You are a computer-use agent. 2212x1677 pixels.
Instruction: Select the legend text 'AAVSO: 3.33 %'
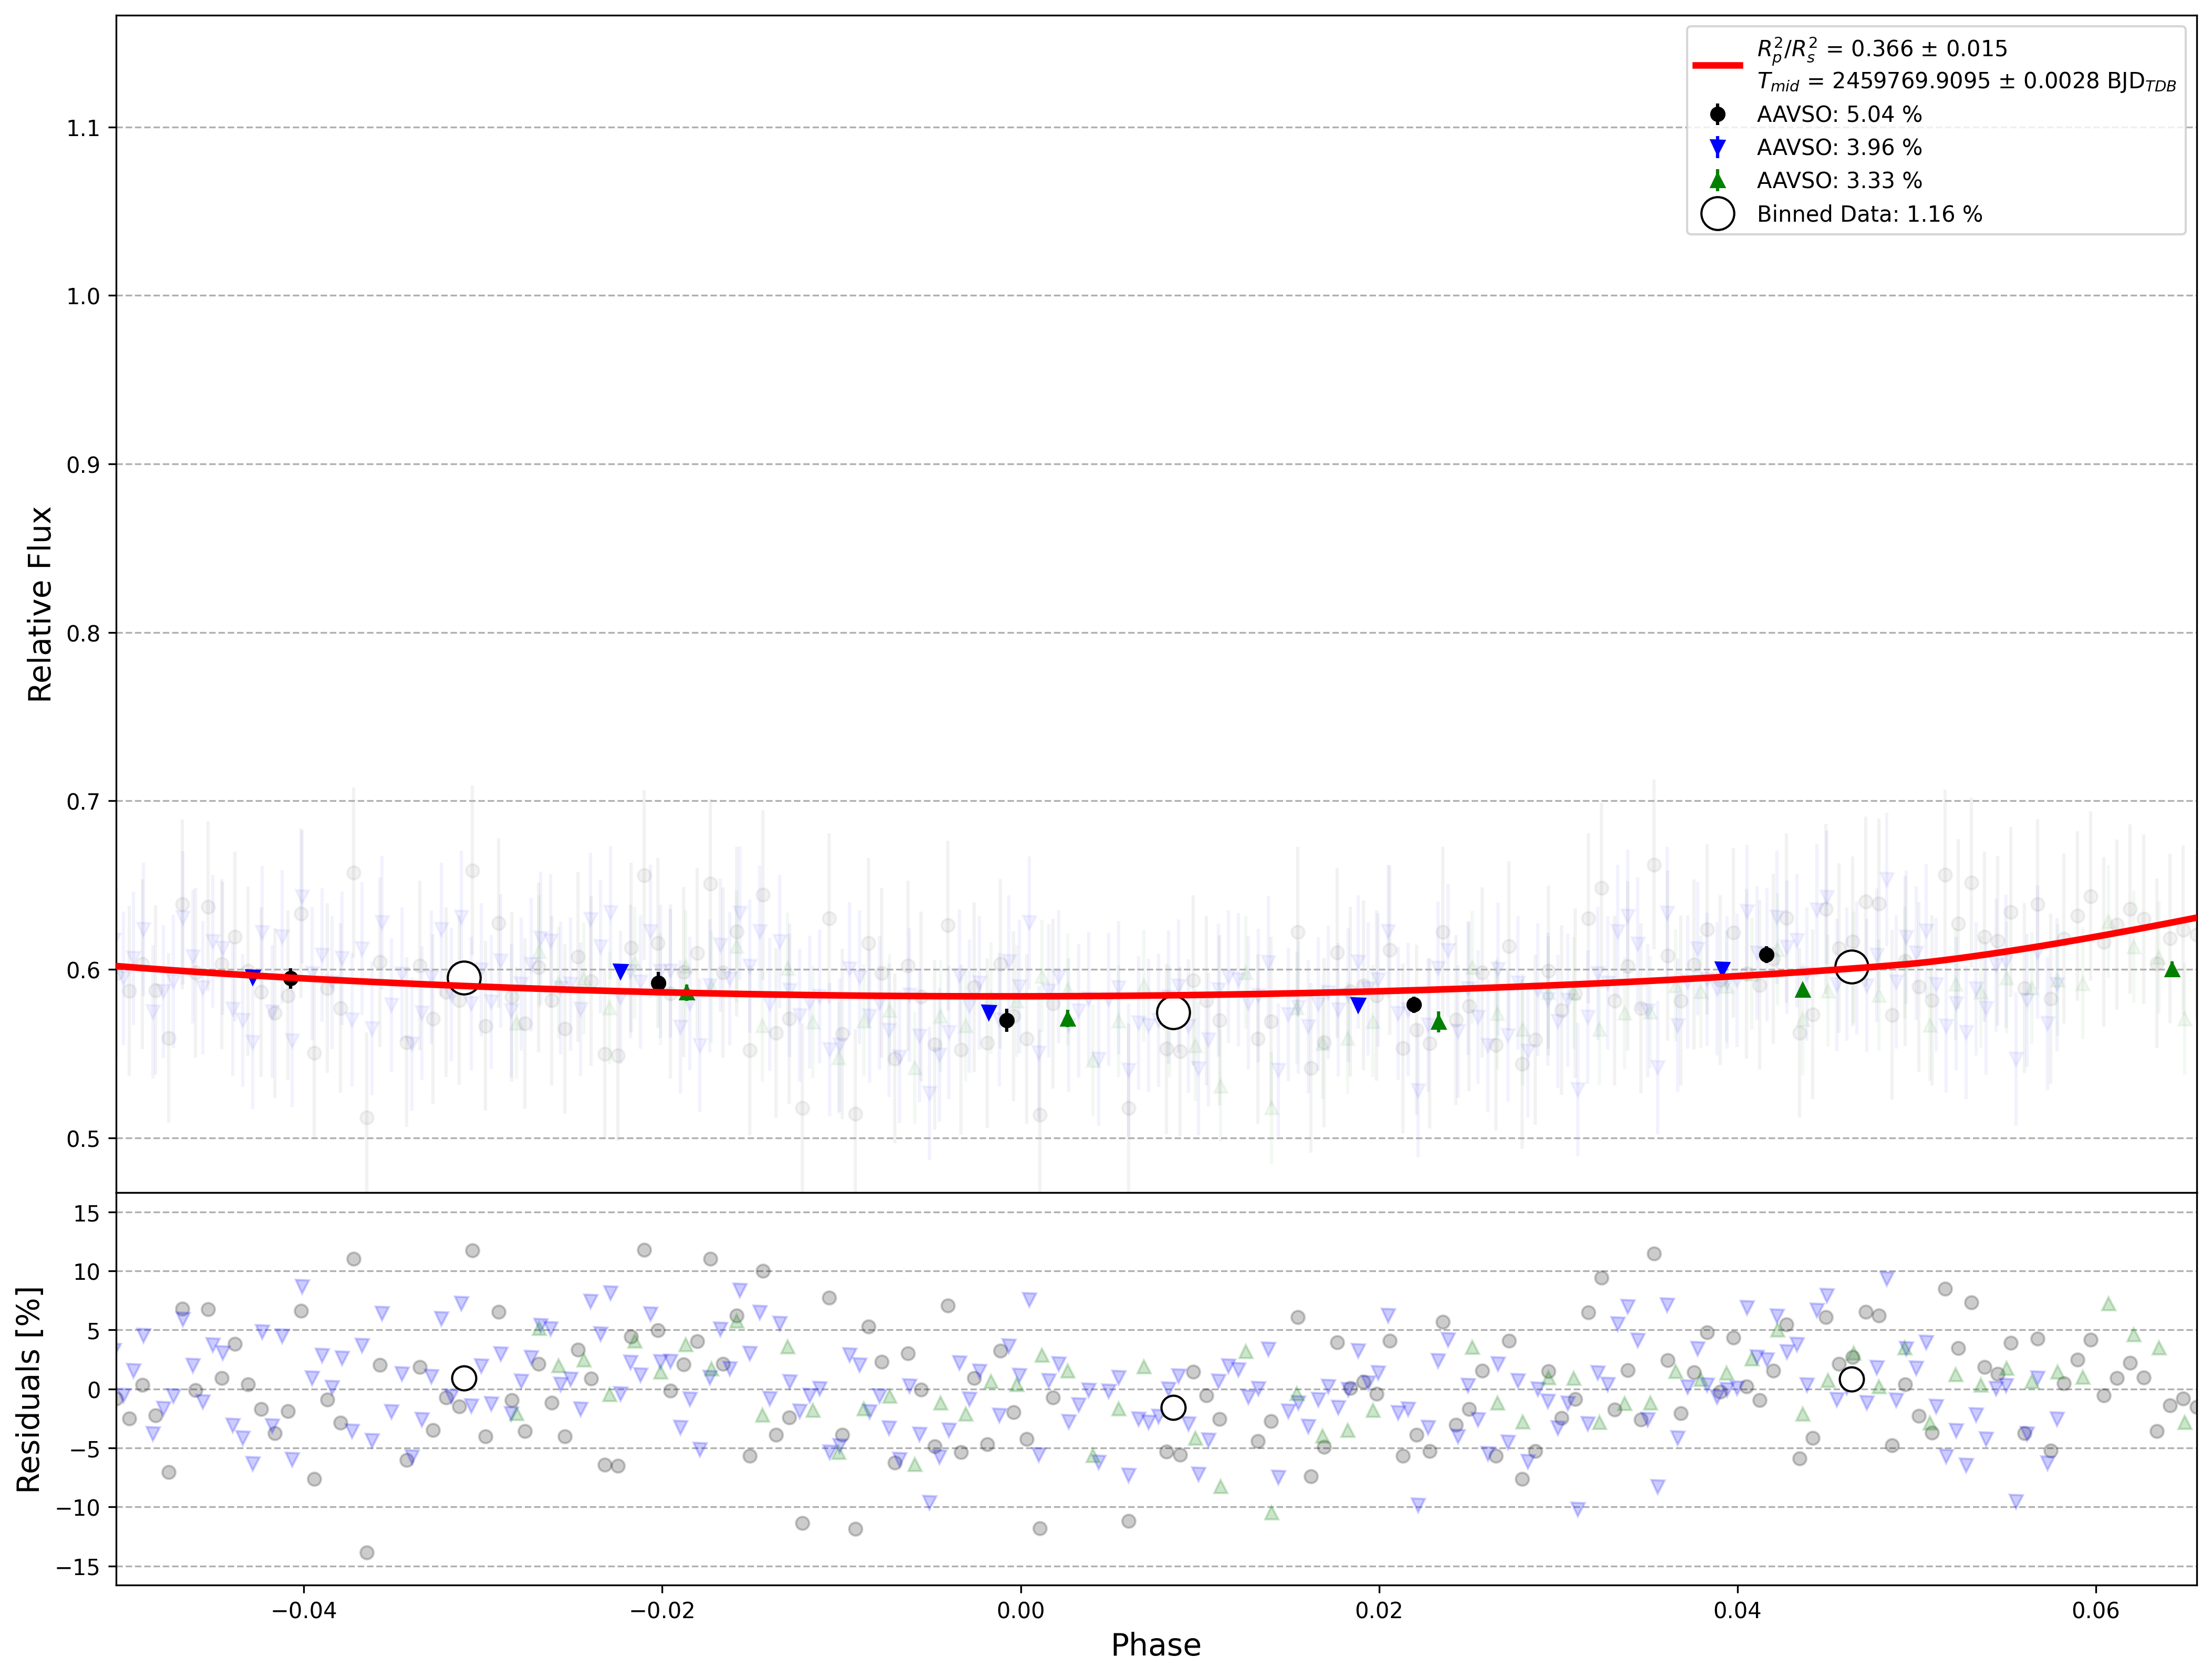tap(1839, 181)
